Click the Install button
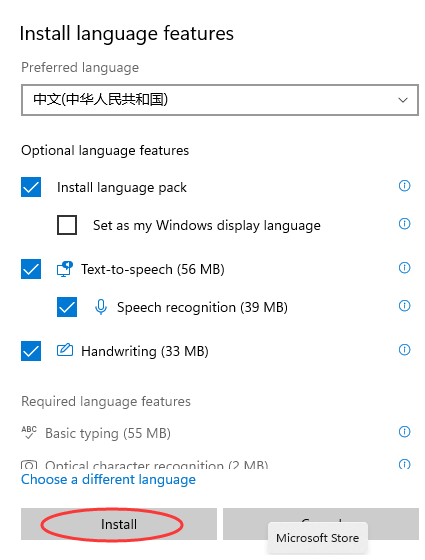 [x=119, y=524]
